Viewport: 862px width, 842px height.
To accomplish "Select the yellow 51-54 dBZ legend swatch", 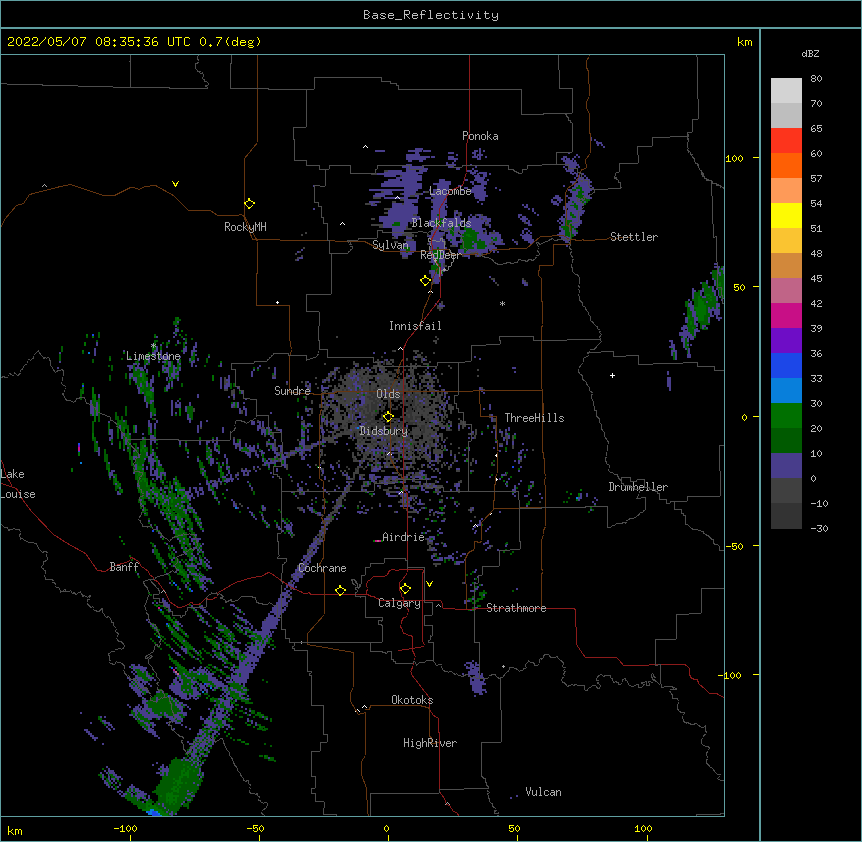I will [x=786, y=215].
